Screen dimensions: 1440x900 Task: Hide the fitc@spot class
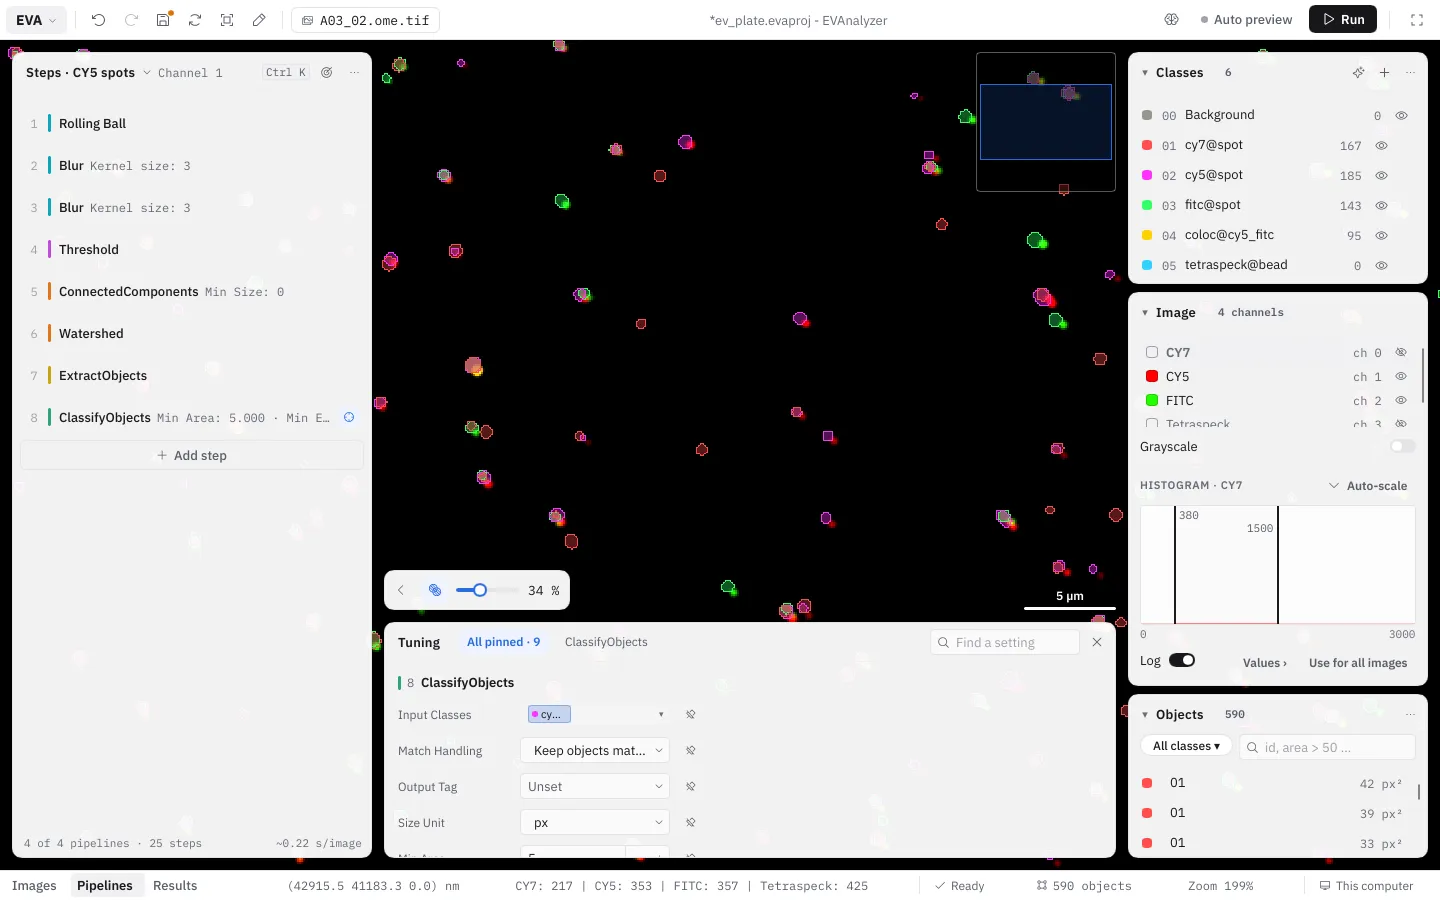click(1381, 205)
